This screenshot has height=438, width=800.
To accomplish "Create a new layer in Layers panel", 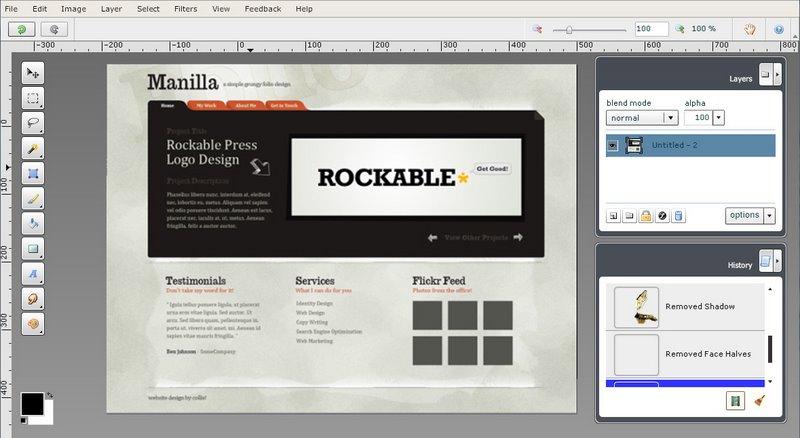I will point(613,216).
